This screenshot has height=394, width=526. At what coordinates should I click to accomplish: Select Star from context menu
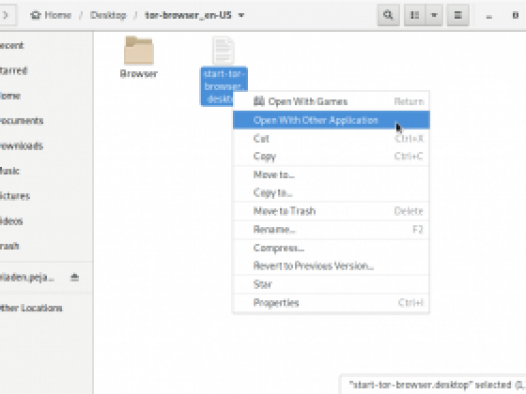point(331,284)
